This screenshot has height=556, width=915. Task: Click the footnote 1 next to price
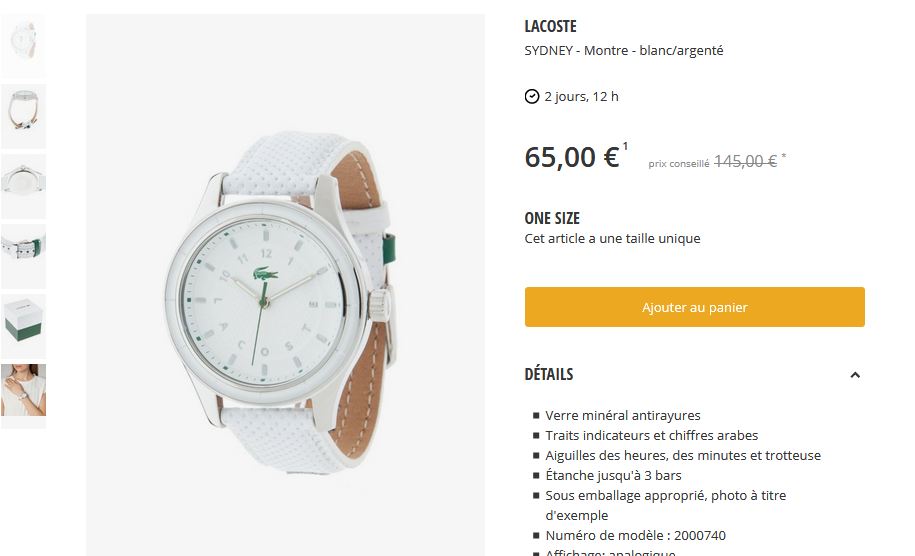(x=625, y=146)
